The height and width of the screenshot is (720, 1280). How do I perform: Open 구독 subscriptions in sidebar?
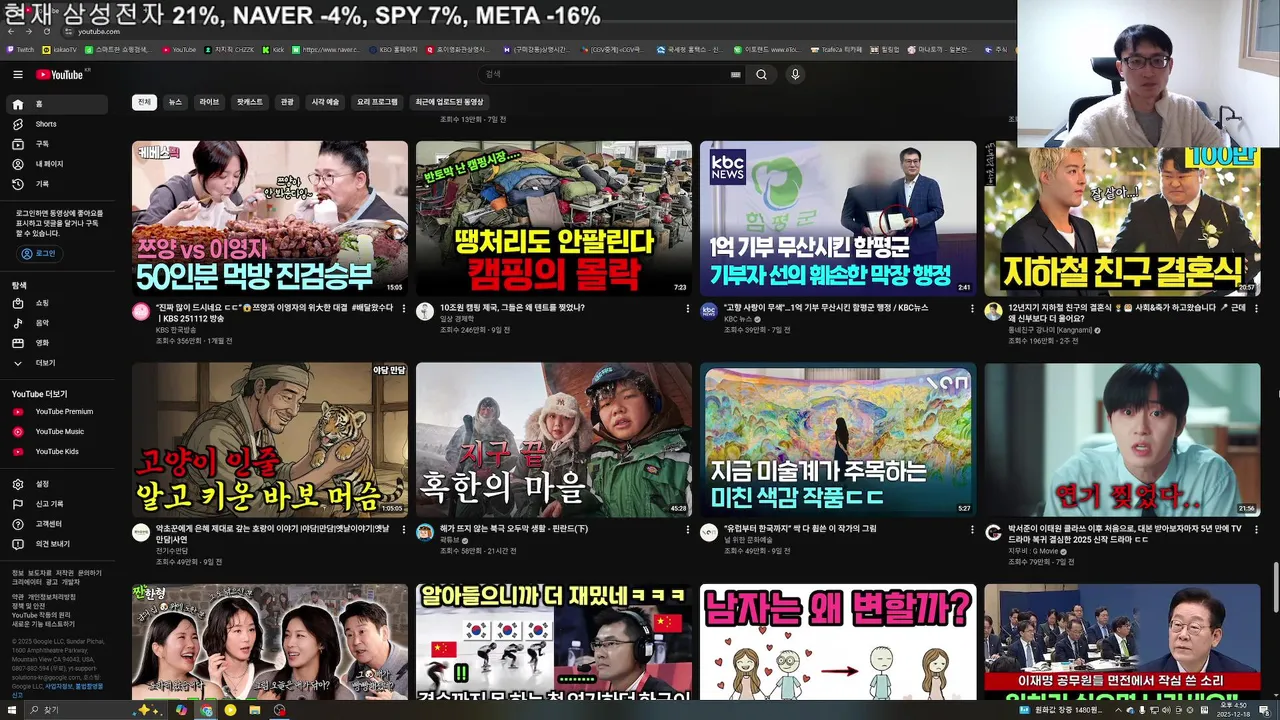(x=57, y=144)
